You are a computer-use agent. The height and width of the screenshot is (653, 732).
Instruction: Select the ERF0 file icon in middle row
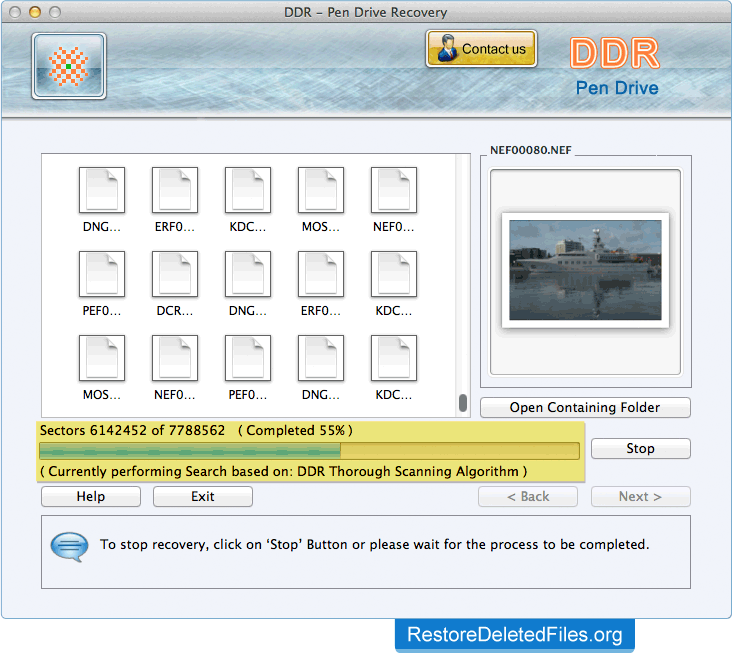pyautogui.click(x=321, y=274)
